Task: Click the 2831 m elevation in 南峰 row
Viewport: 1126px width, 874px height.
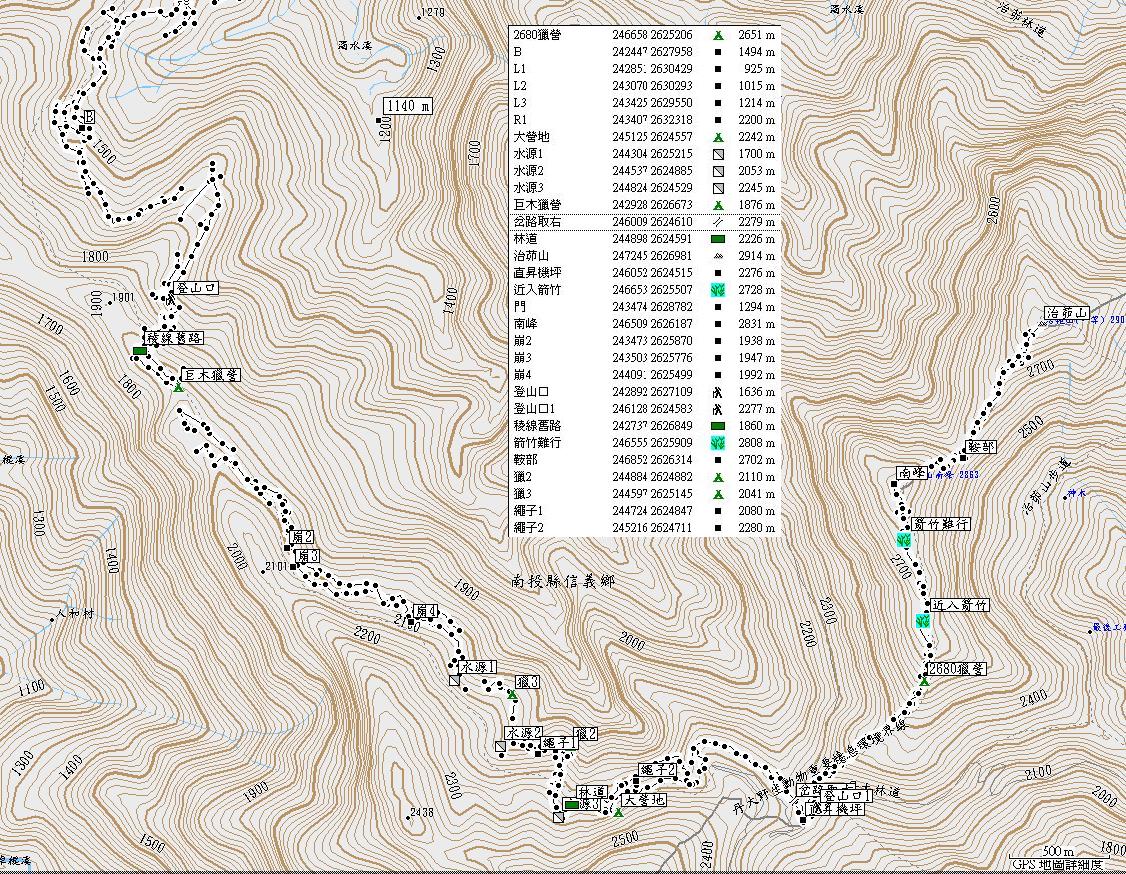Action: [x=756, y=325]
